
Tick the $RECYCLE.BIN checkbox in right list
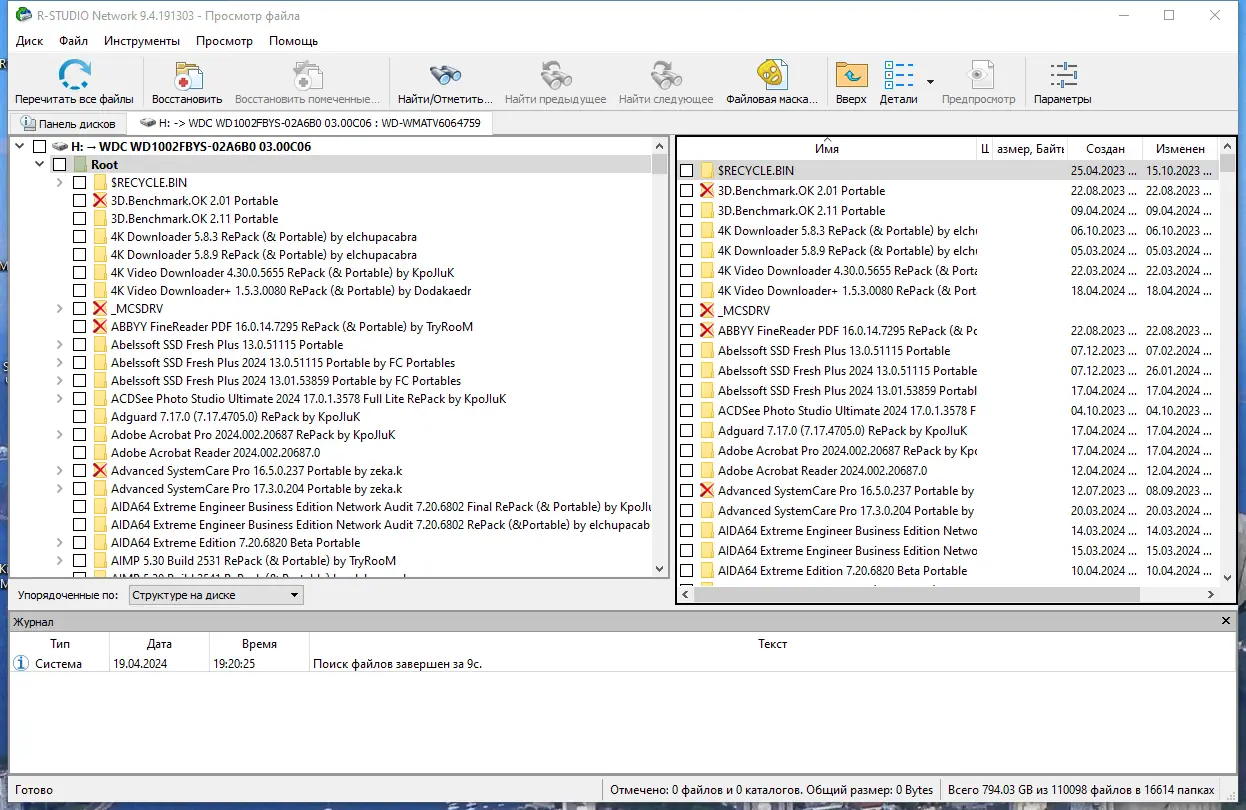pyautogui.click(x=686, y=171)
